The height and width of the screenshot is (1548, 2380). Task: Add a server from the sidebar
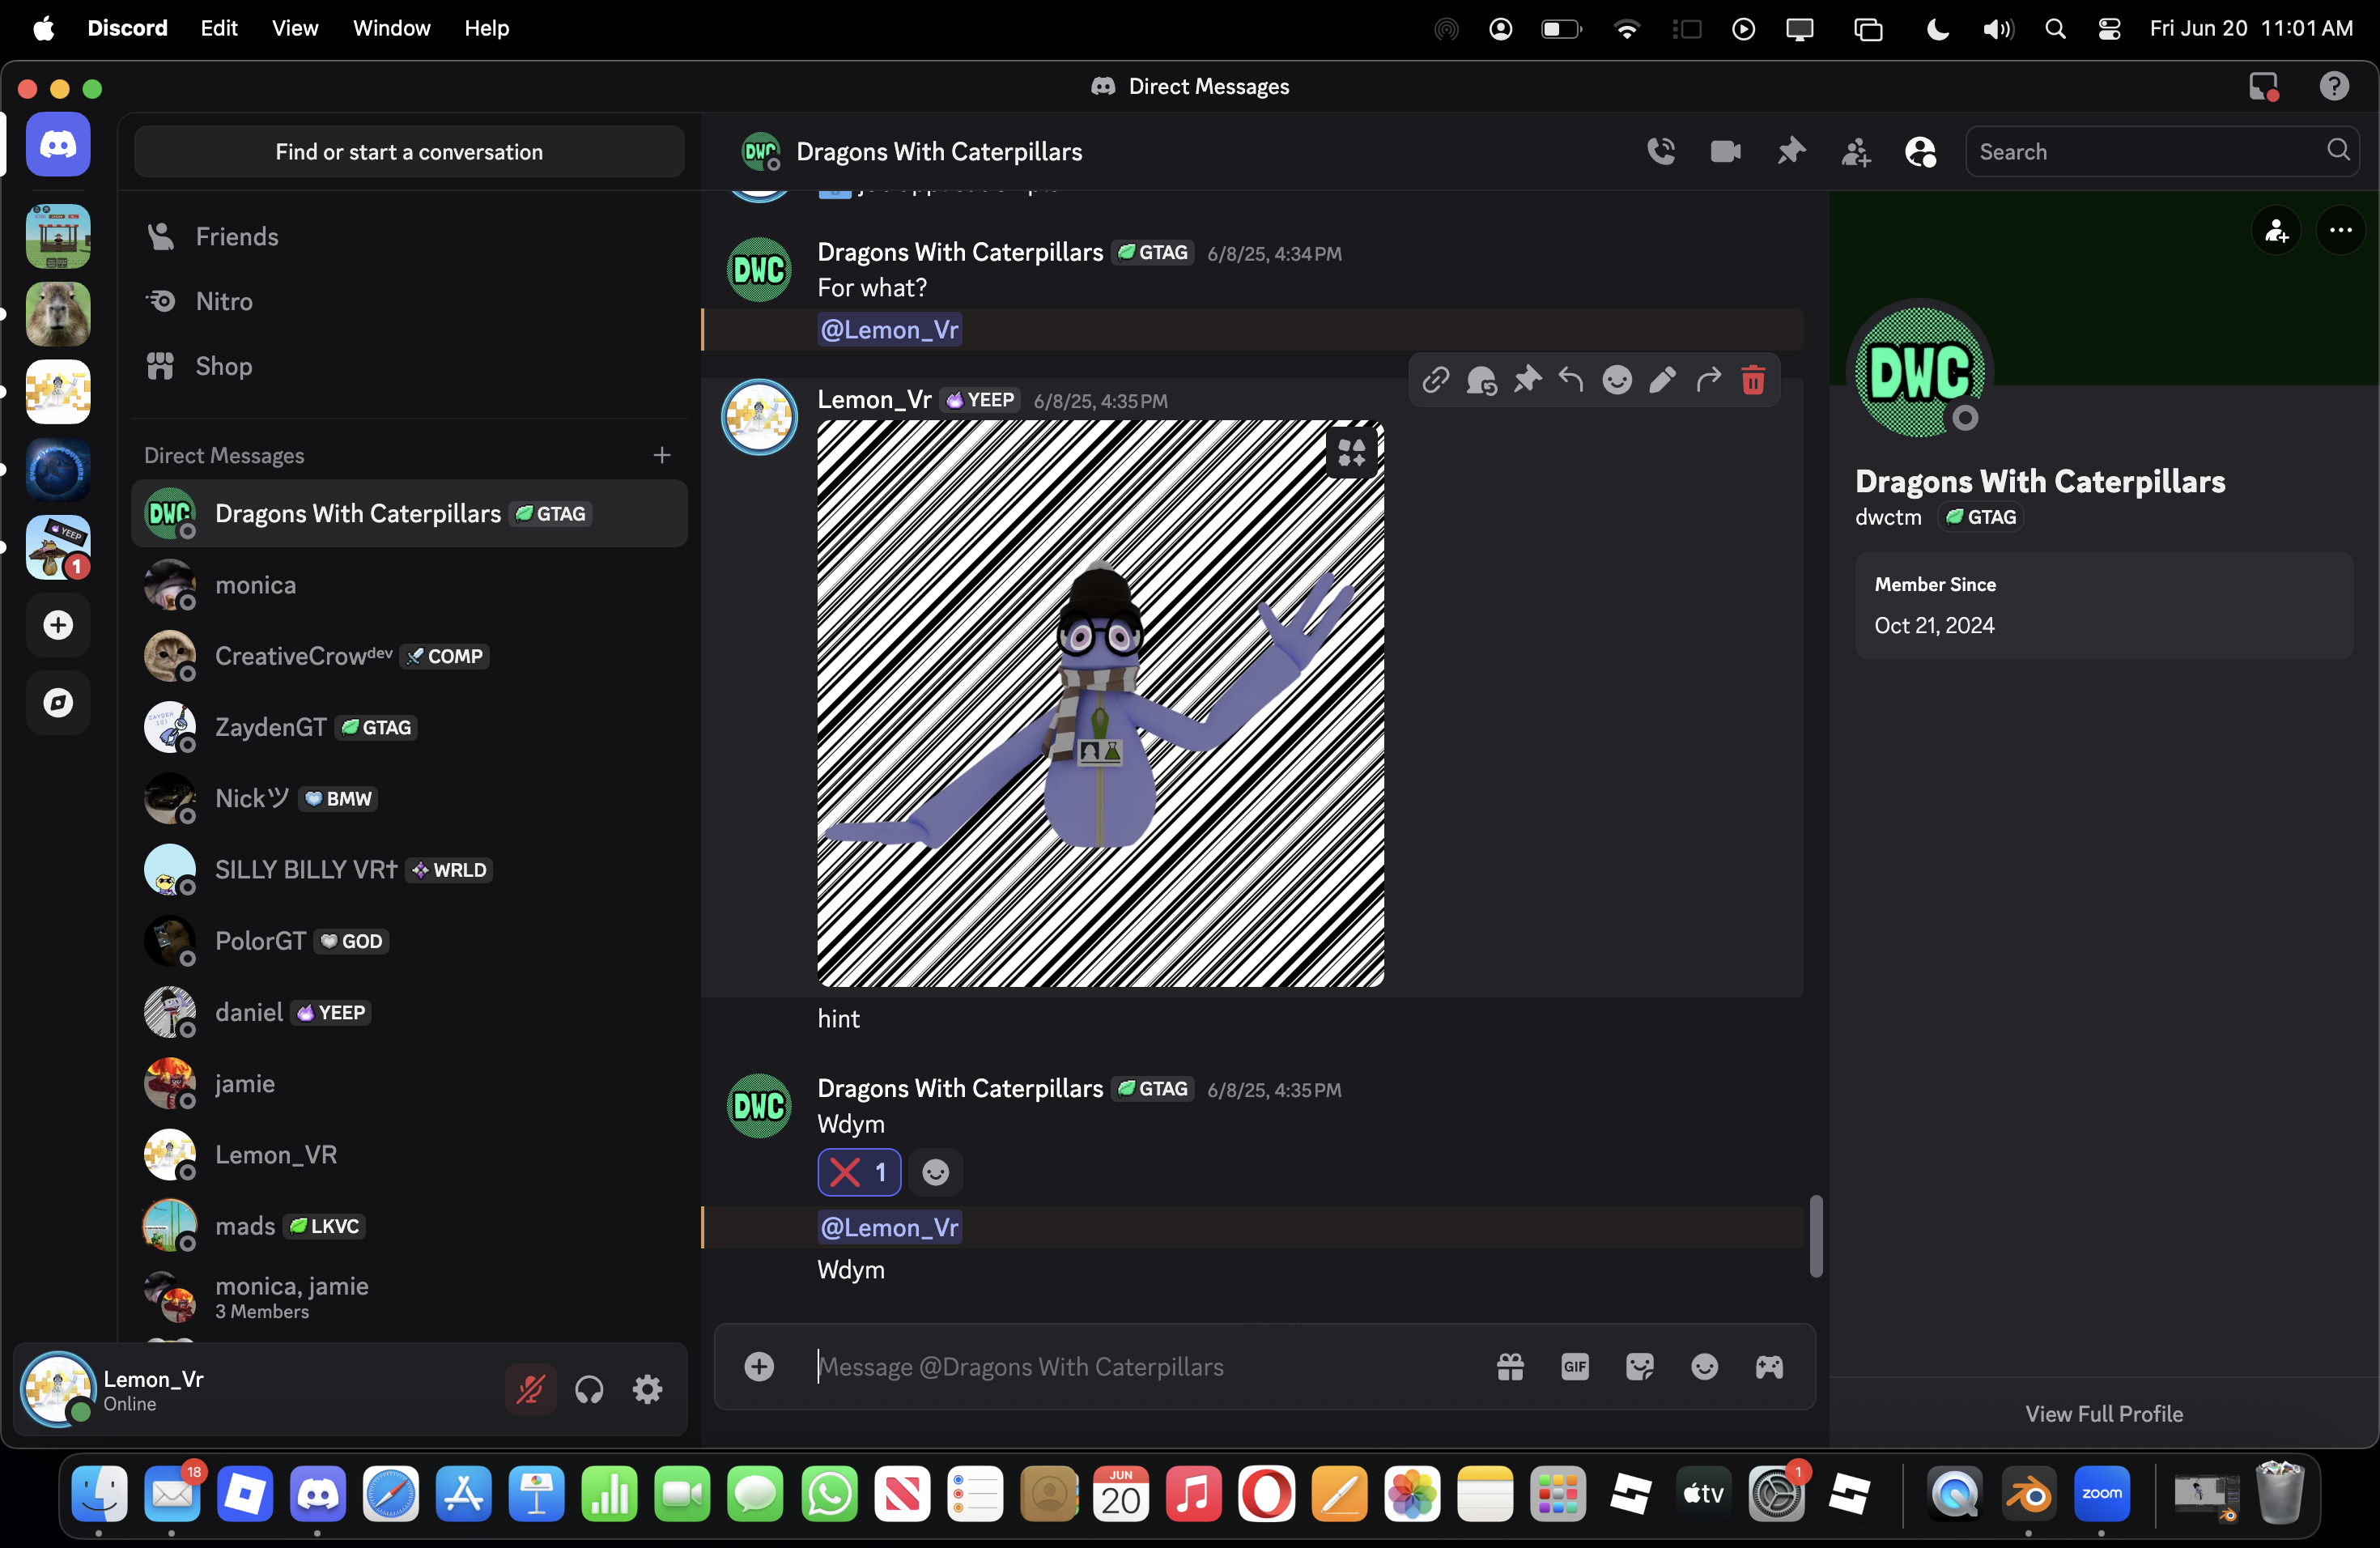coord(58,625)
